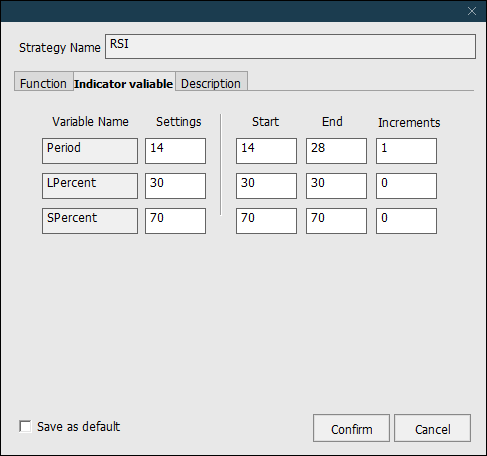Close the dialog with the X icon

(x=472, y=11)
